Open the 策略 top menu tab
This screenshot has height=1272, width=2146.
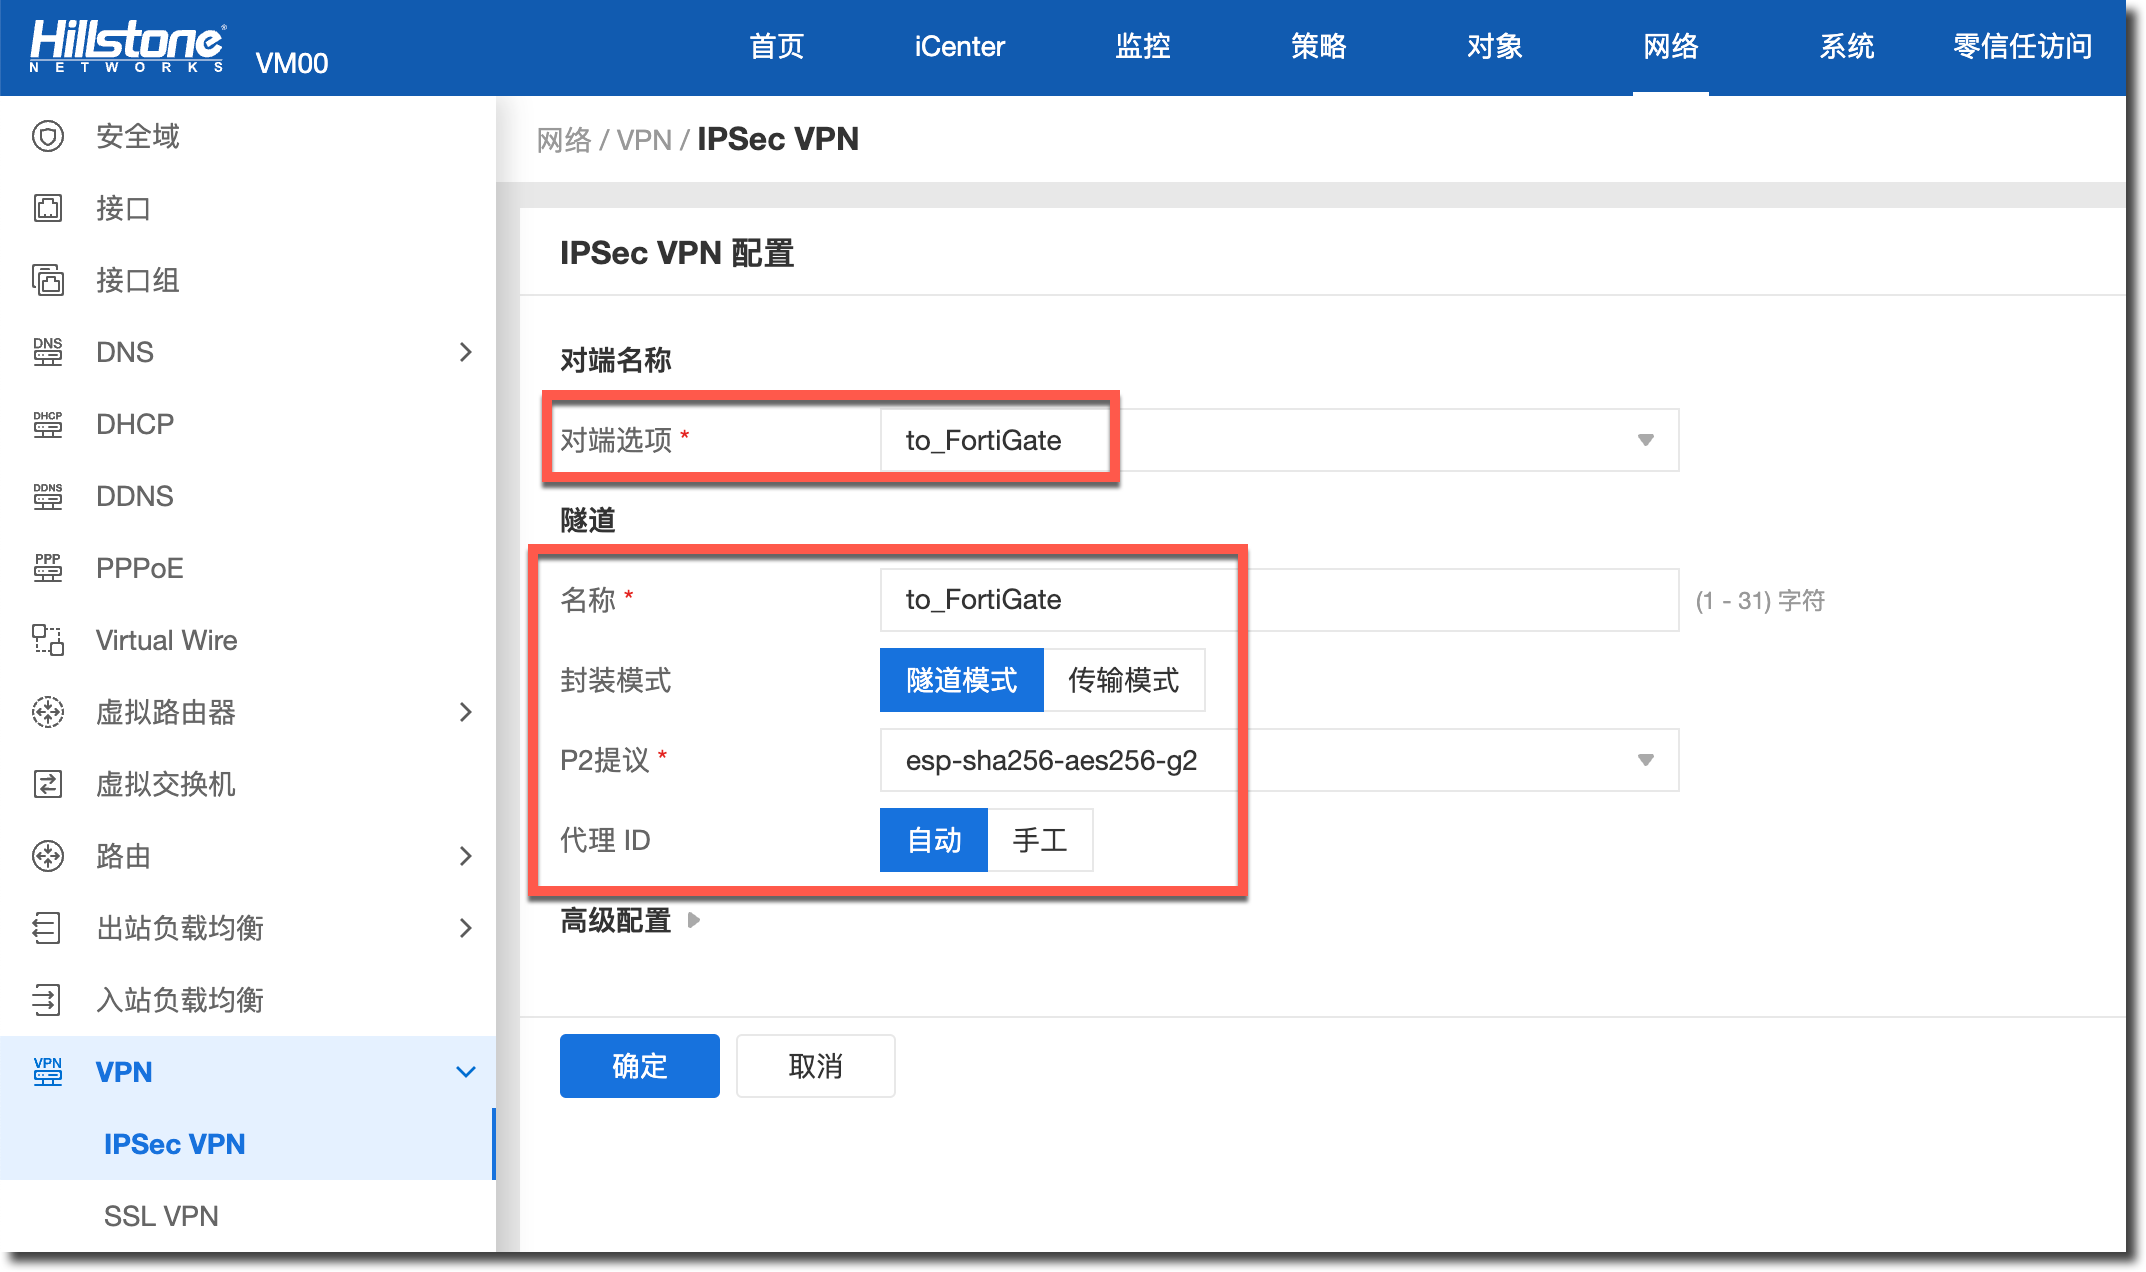pyautogui.click(x=1318, y=46)
